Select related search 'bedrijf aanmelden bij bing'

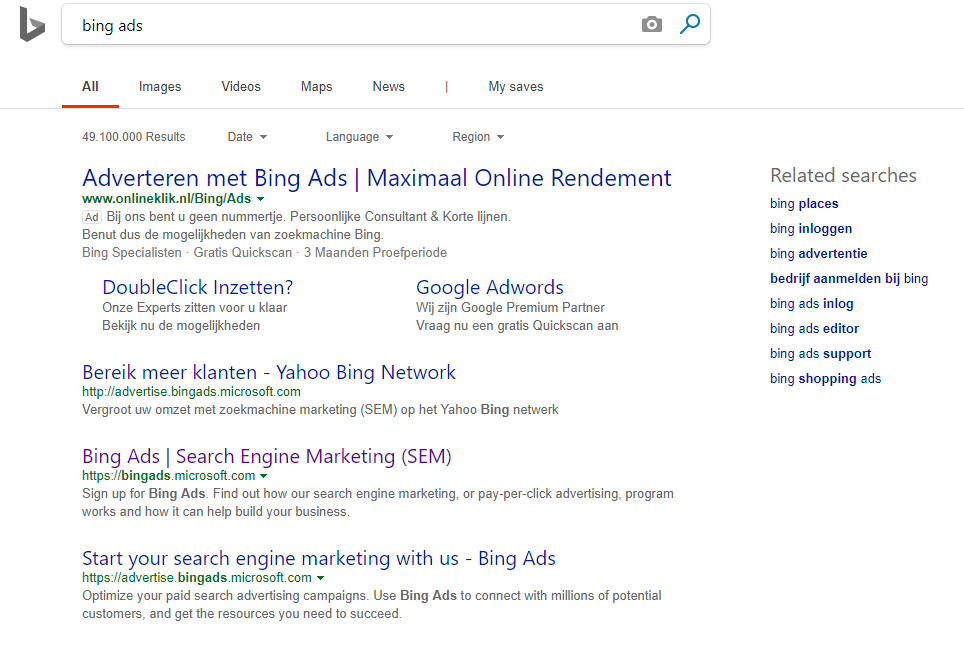pyautogui.click(x=849, y=279)
